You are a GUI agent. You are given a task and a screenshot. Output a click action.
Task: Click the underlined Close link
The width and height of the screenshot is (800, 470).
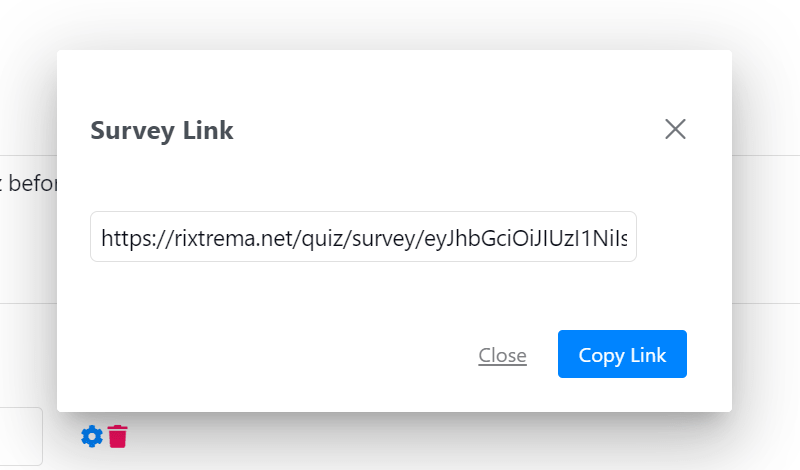click(x=502, y=355)
